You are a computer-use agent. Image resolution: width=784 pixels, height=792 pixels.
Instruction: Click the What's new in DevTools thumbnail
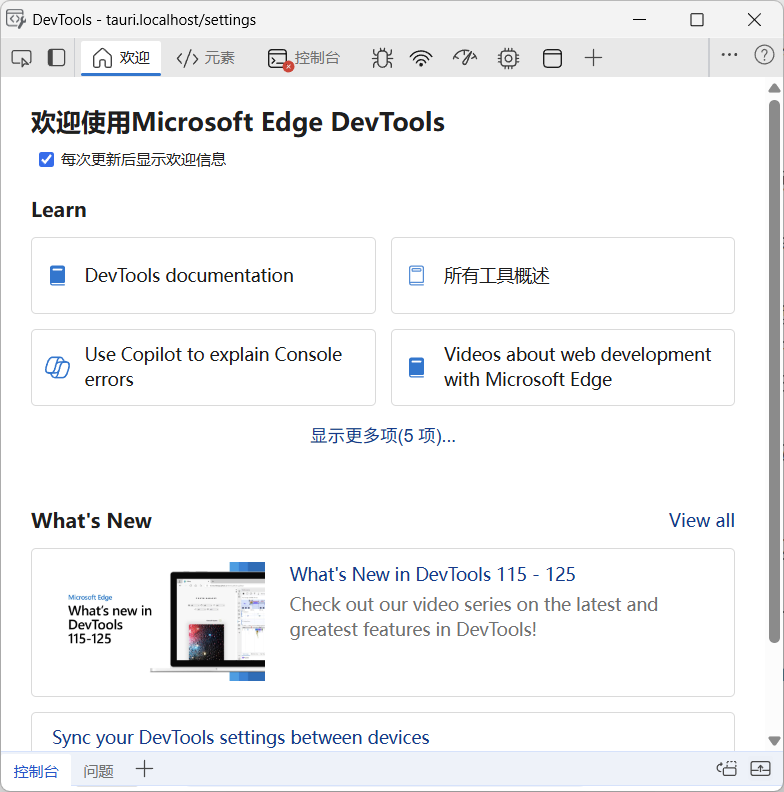tap(159, 621)
